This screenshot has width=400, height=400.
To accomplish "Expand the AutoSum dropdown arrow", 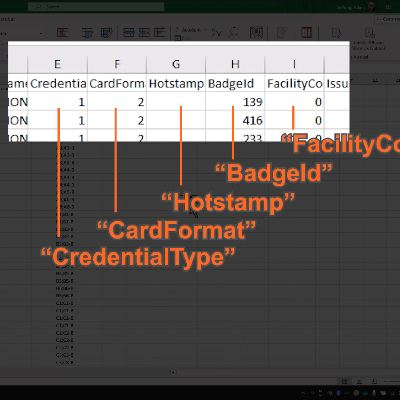I will pos(206,30).
